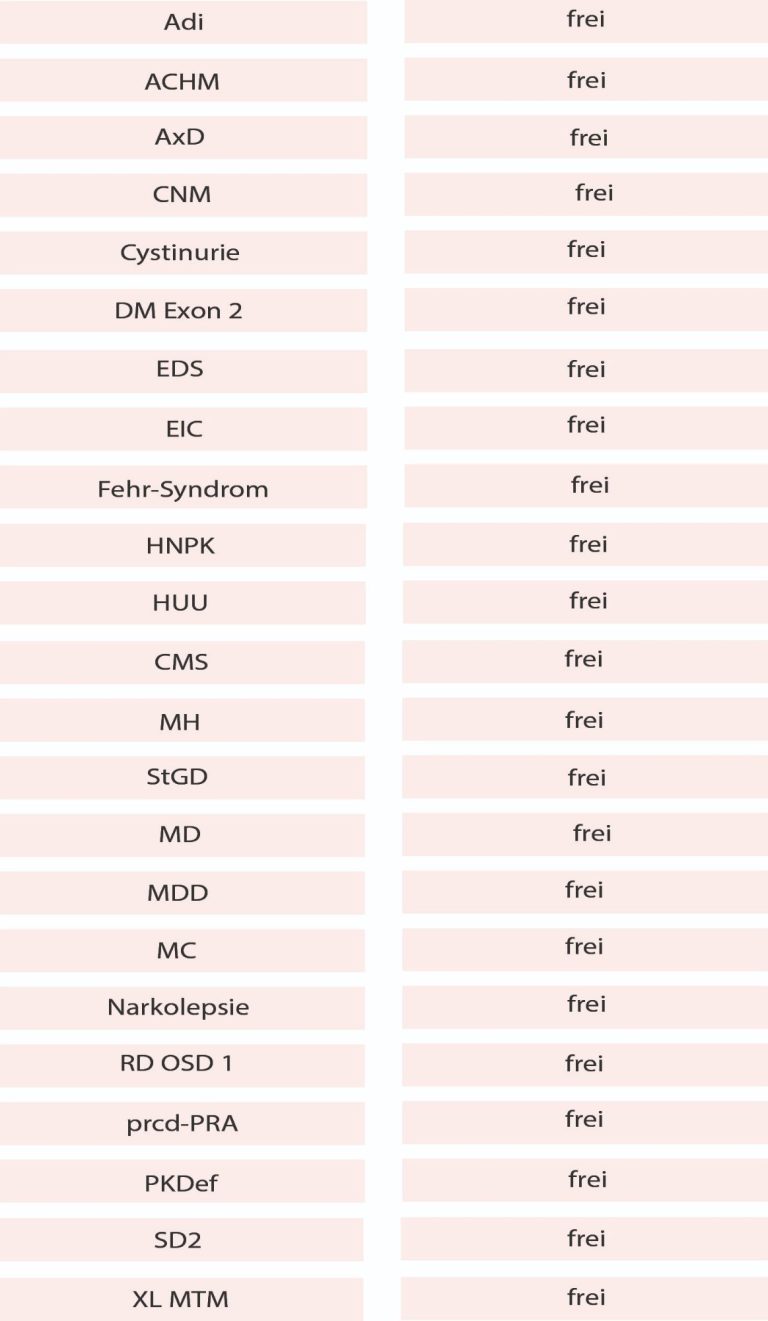Select the Narkolepsie label

click(x=178, y=1007)
